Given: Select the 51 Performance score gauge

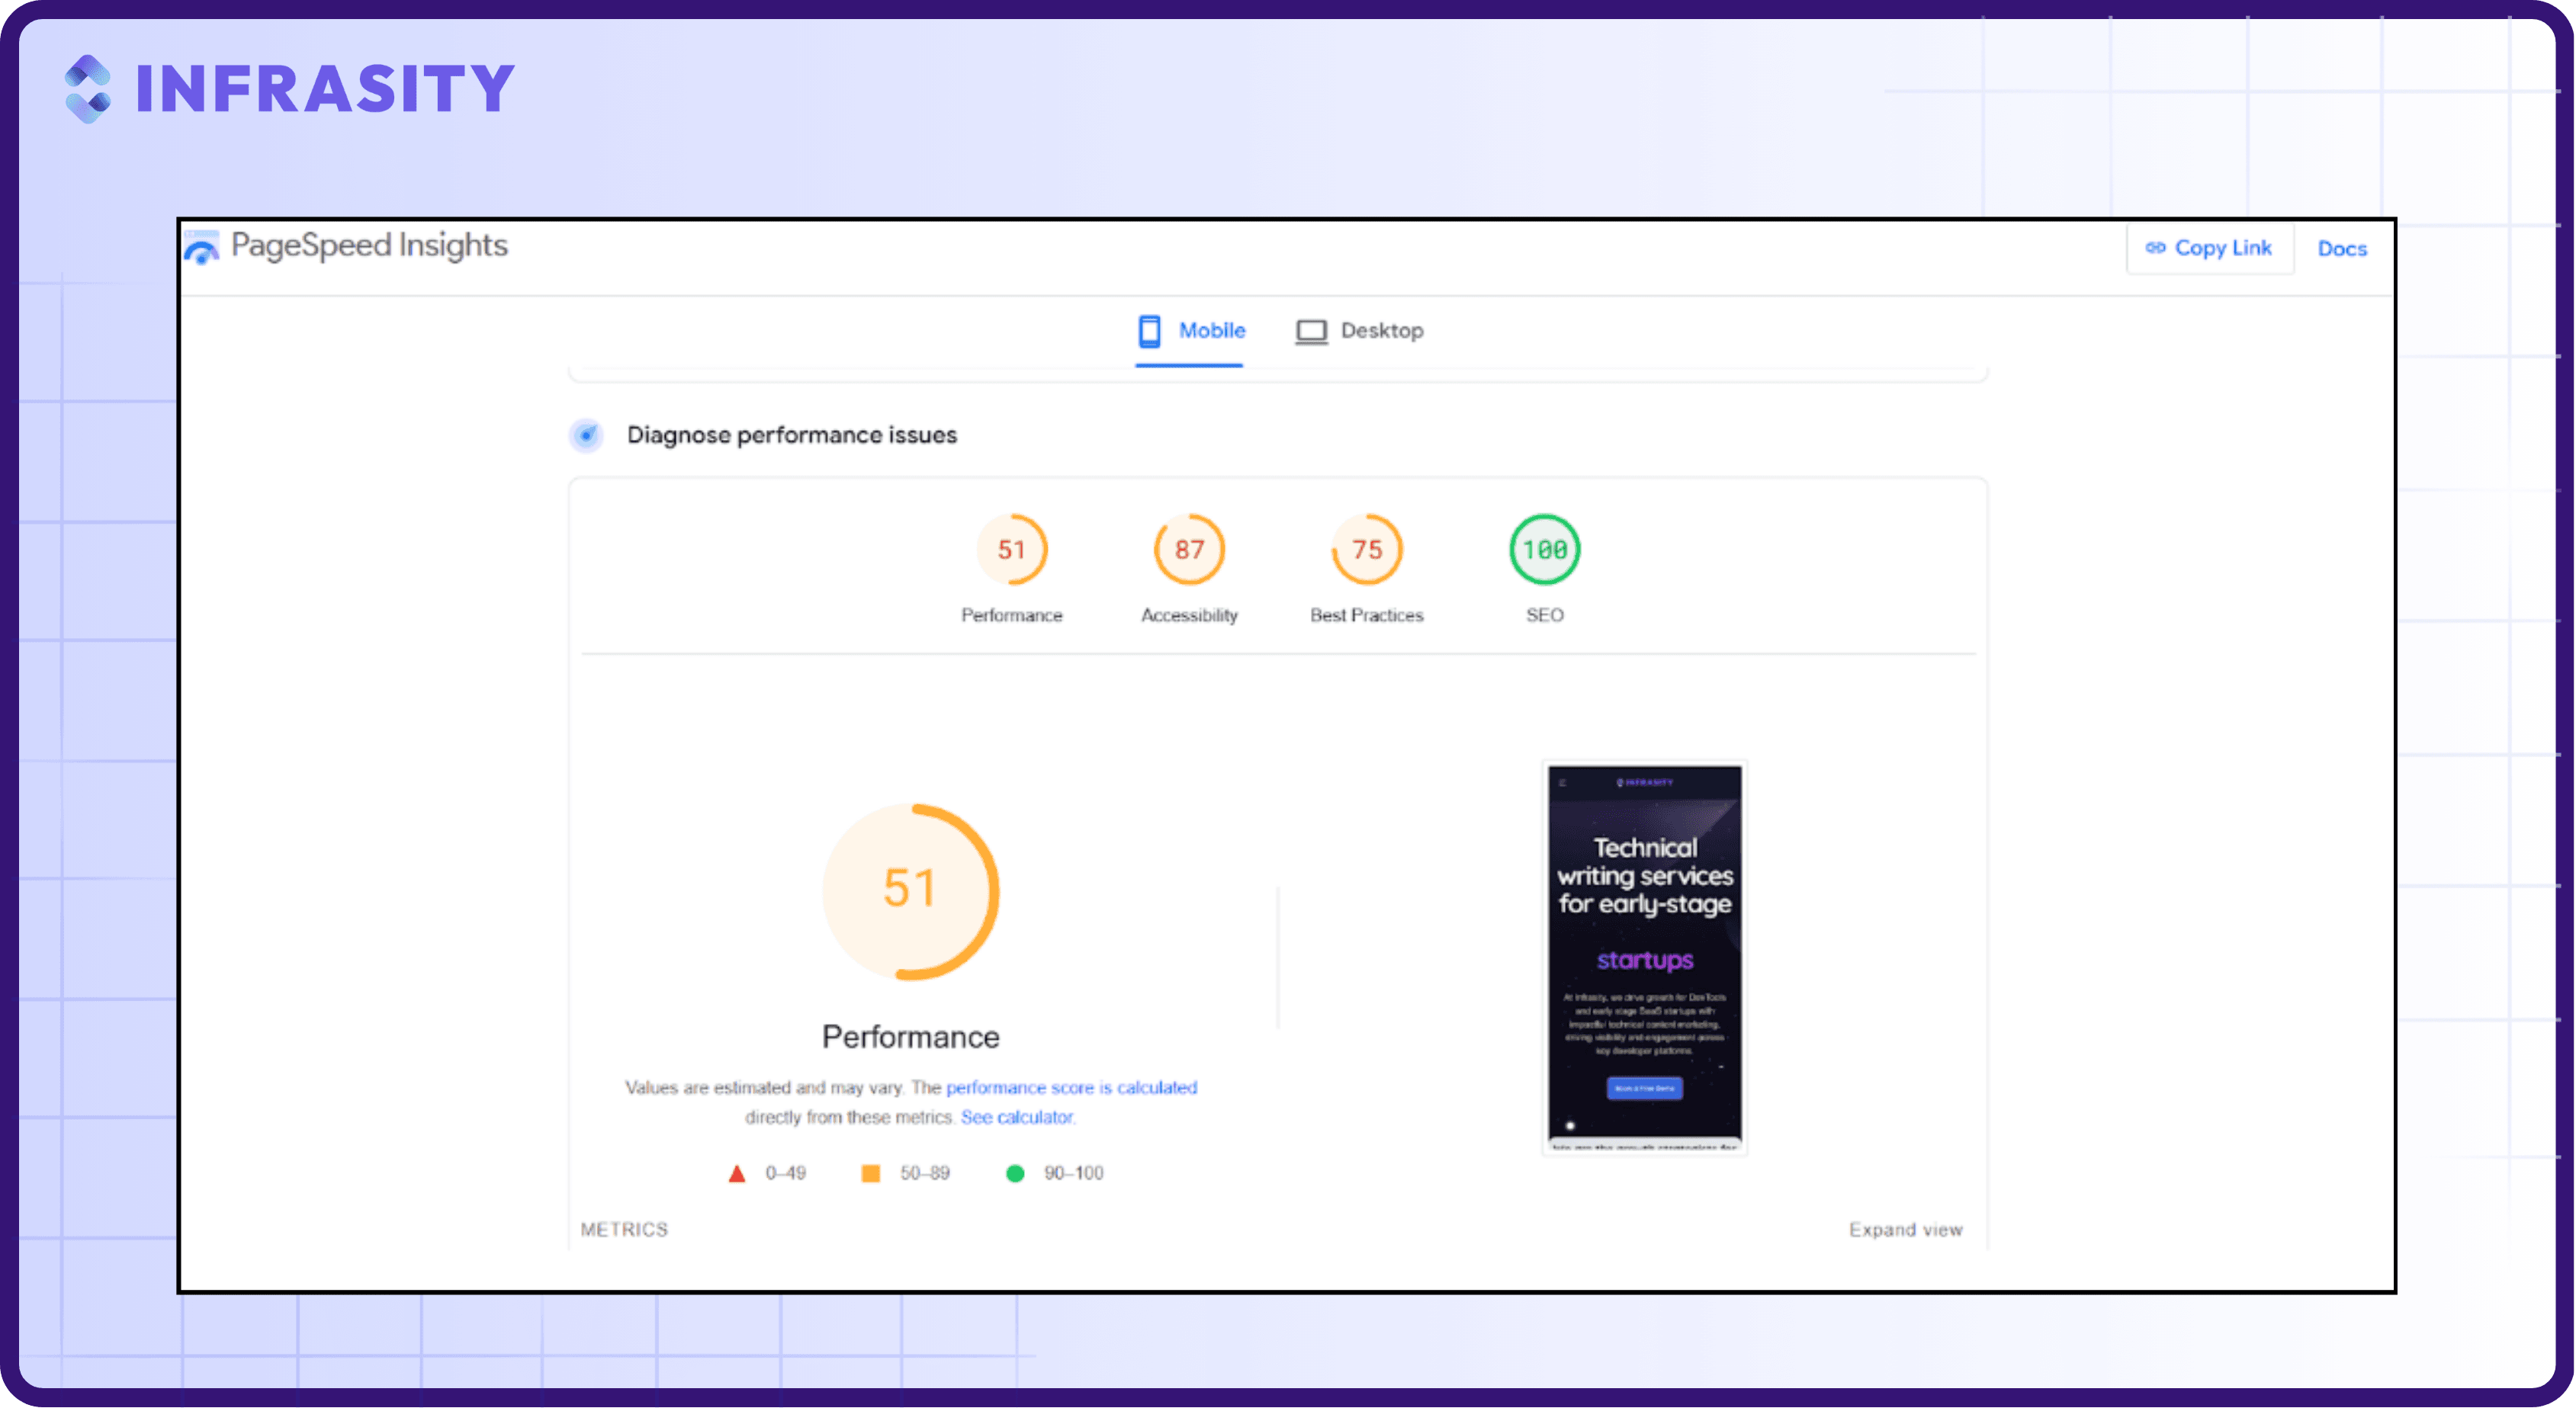Looking at the screenshot, I should [1012, 549].
